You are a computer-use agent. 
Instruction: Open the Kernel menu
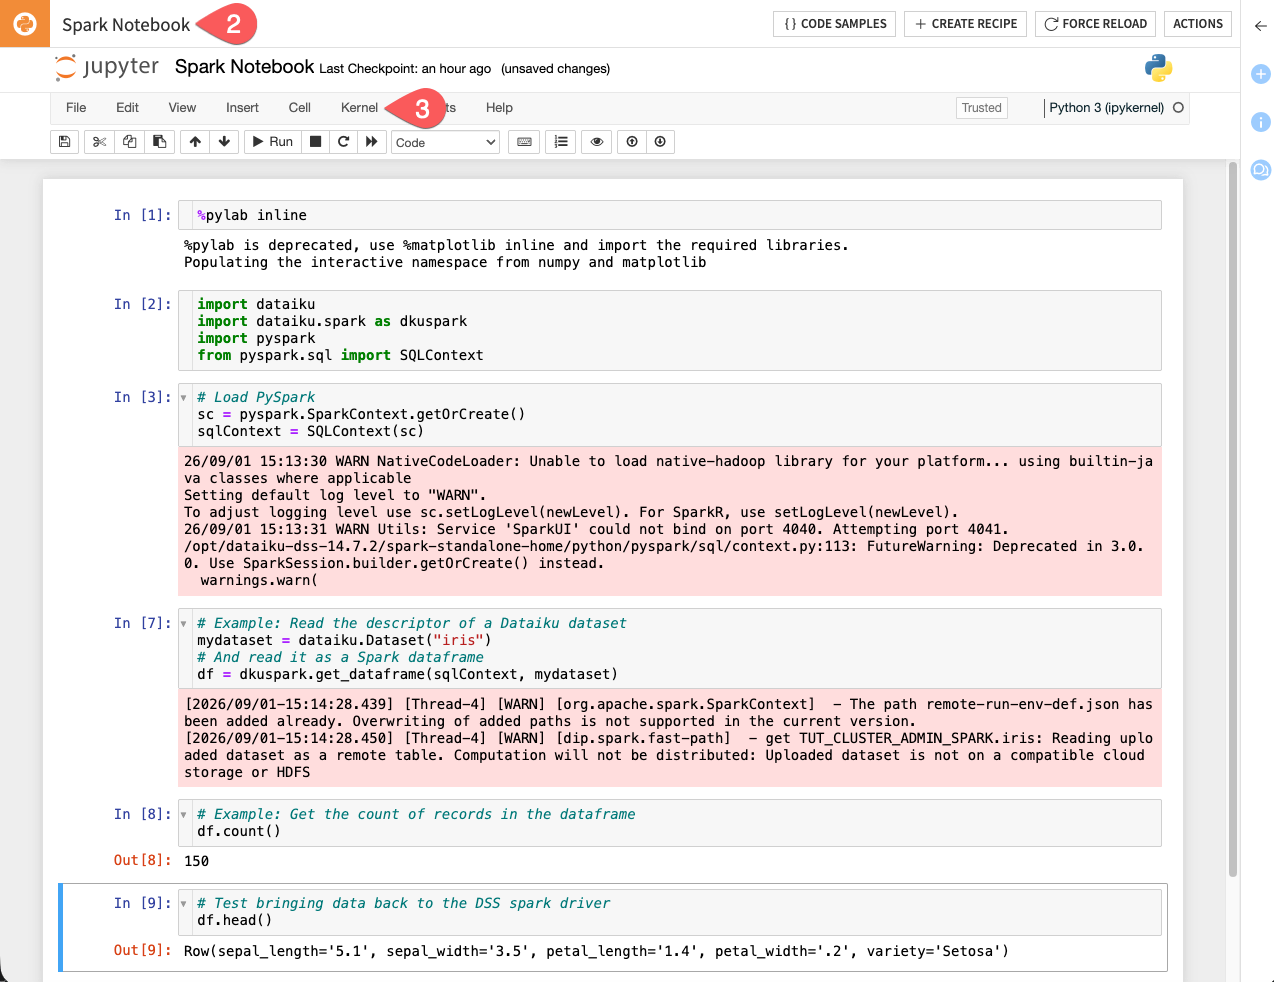(359, 108)
